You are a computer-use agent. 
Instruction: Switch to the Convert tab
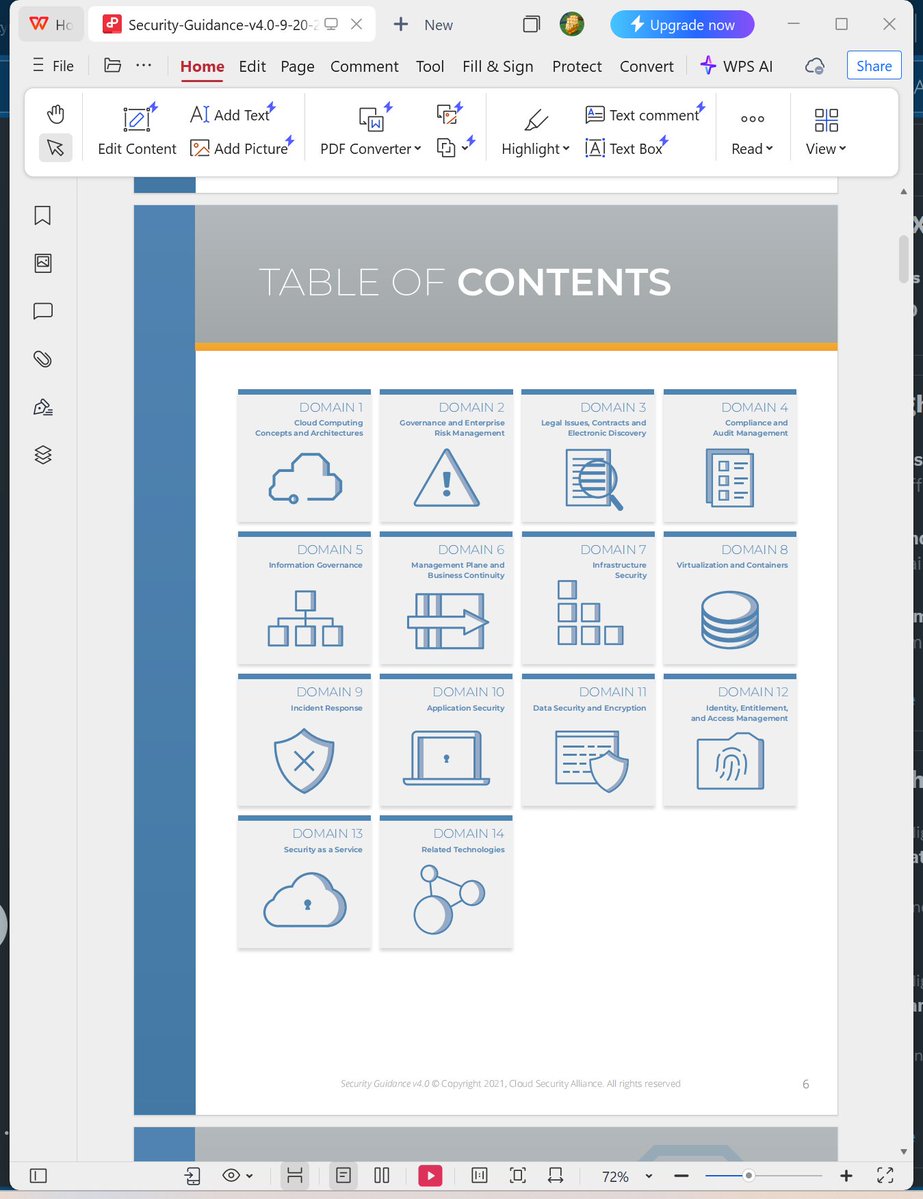(x=646, y=67)
